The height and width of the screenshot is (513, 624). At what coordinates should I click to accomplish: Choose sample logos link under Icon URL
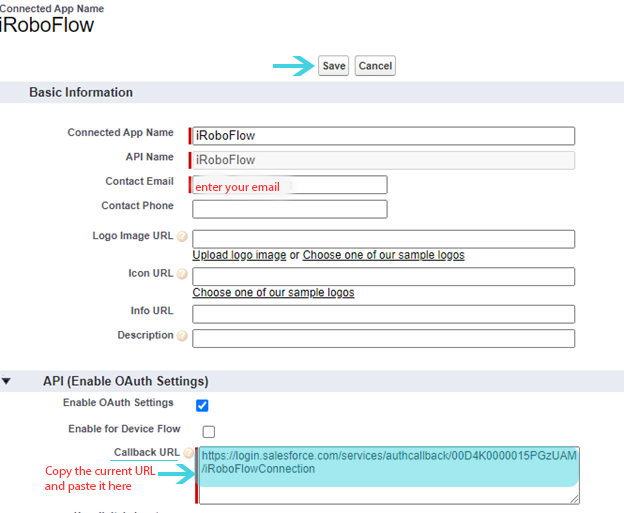(273, 293)
